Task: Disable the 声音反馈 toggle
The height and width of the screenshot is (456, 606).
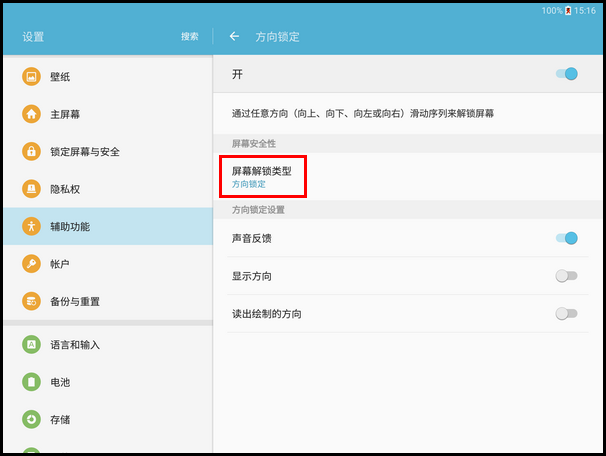Action: [567, 238]
